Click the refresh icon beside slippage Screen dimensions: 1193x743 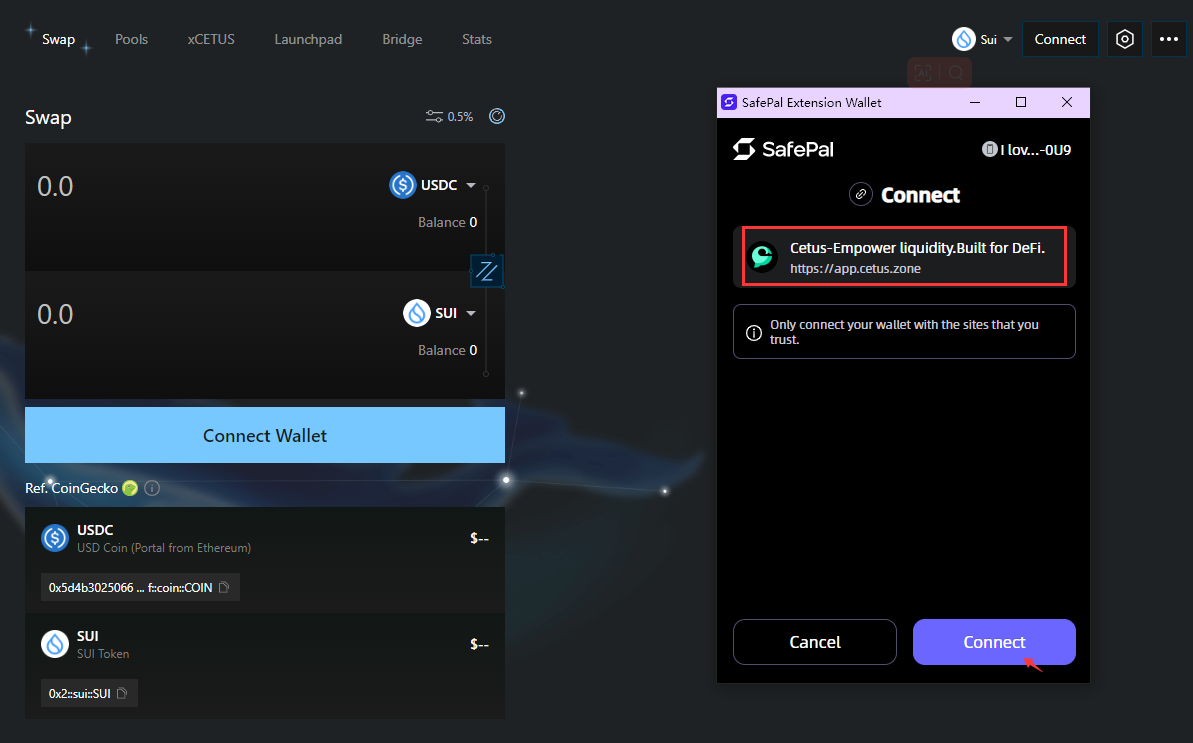tap(497, 117)
